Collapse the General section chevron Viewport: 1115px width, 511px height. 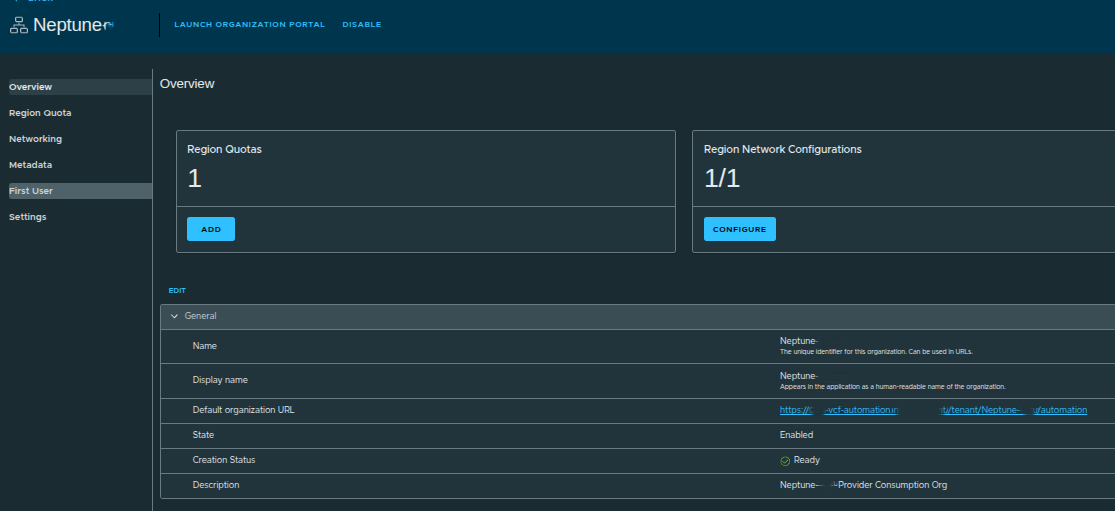175,316
